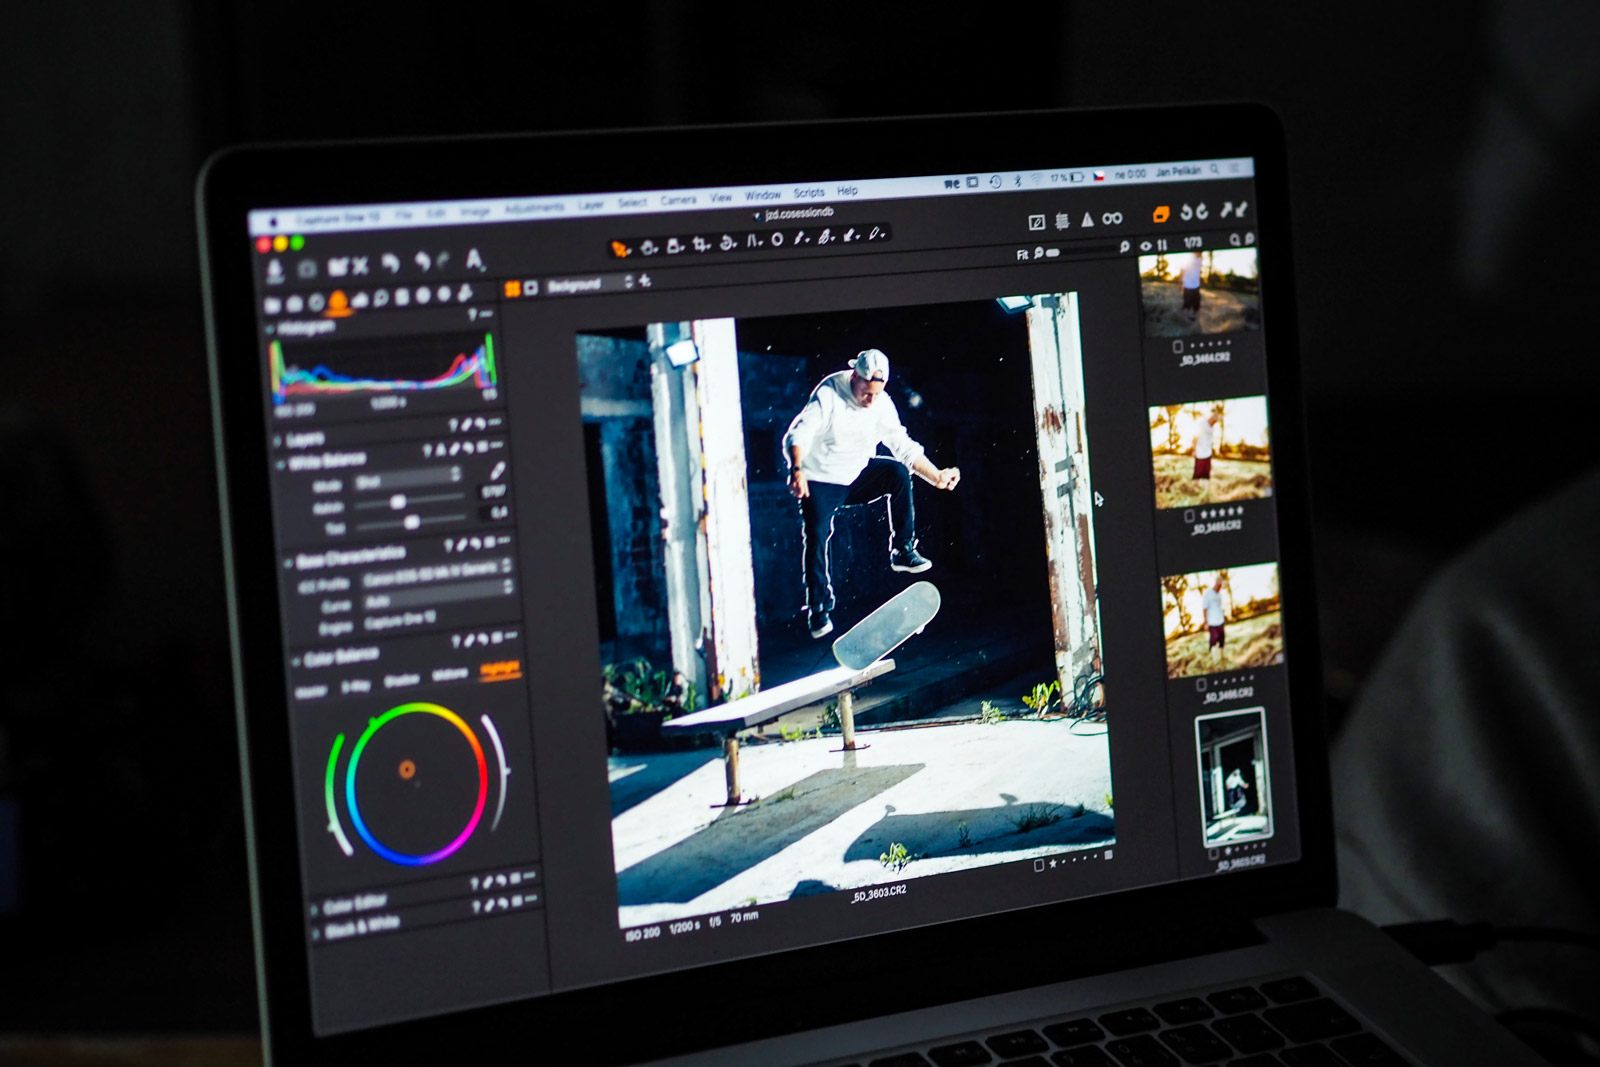Image resolution: width=1600 pixels, height=1067 pixels.
Task: Switch to multi-view grid viewer mode
Action: [x=512, y=288]
